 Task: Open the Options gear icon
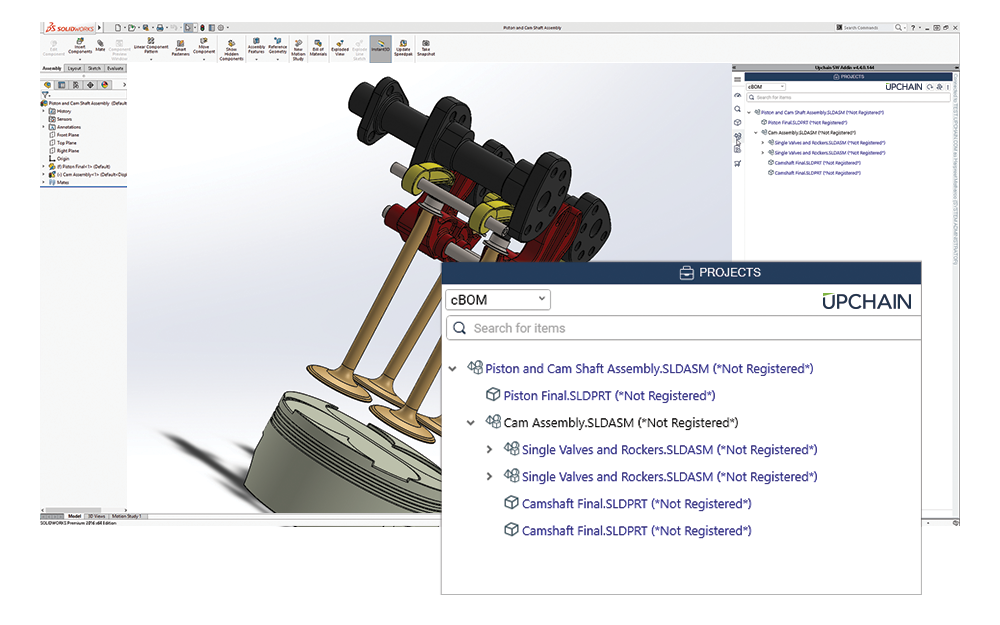click(221, 27)
